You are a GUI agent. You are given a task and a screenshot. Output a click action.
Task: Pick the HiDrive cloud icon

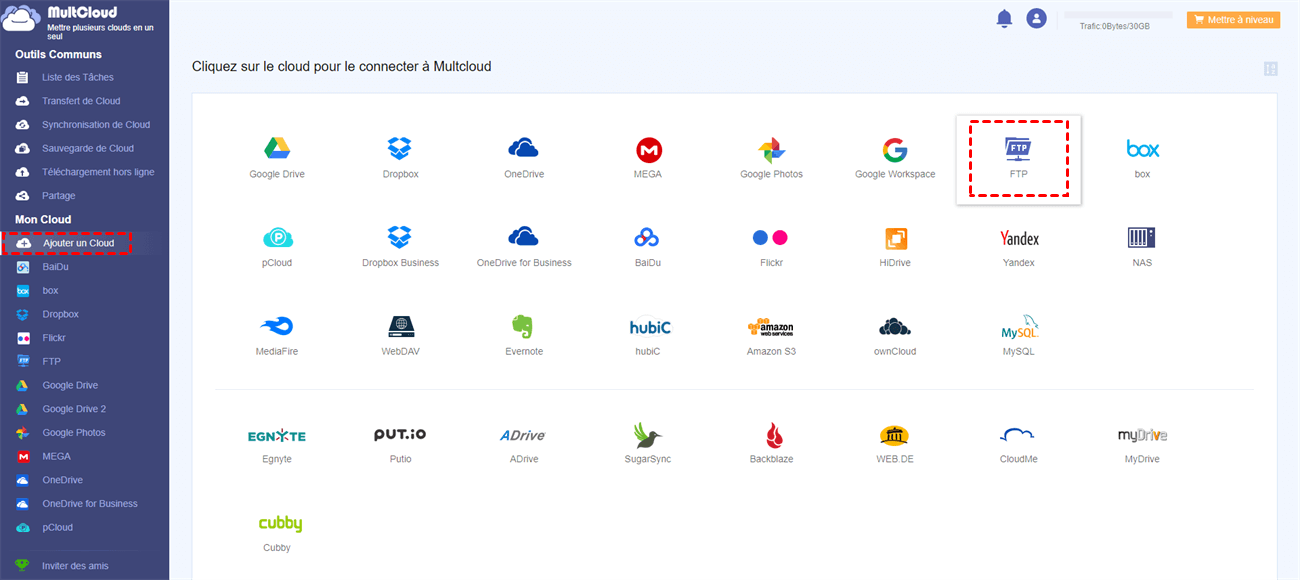895,239
